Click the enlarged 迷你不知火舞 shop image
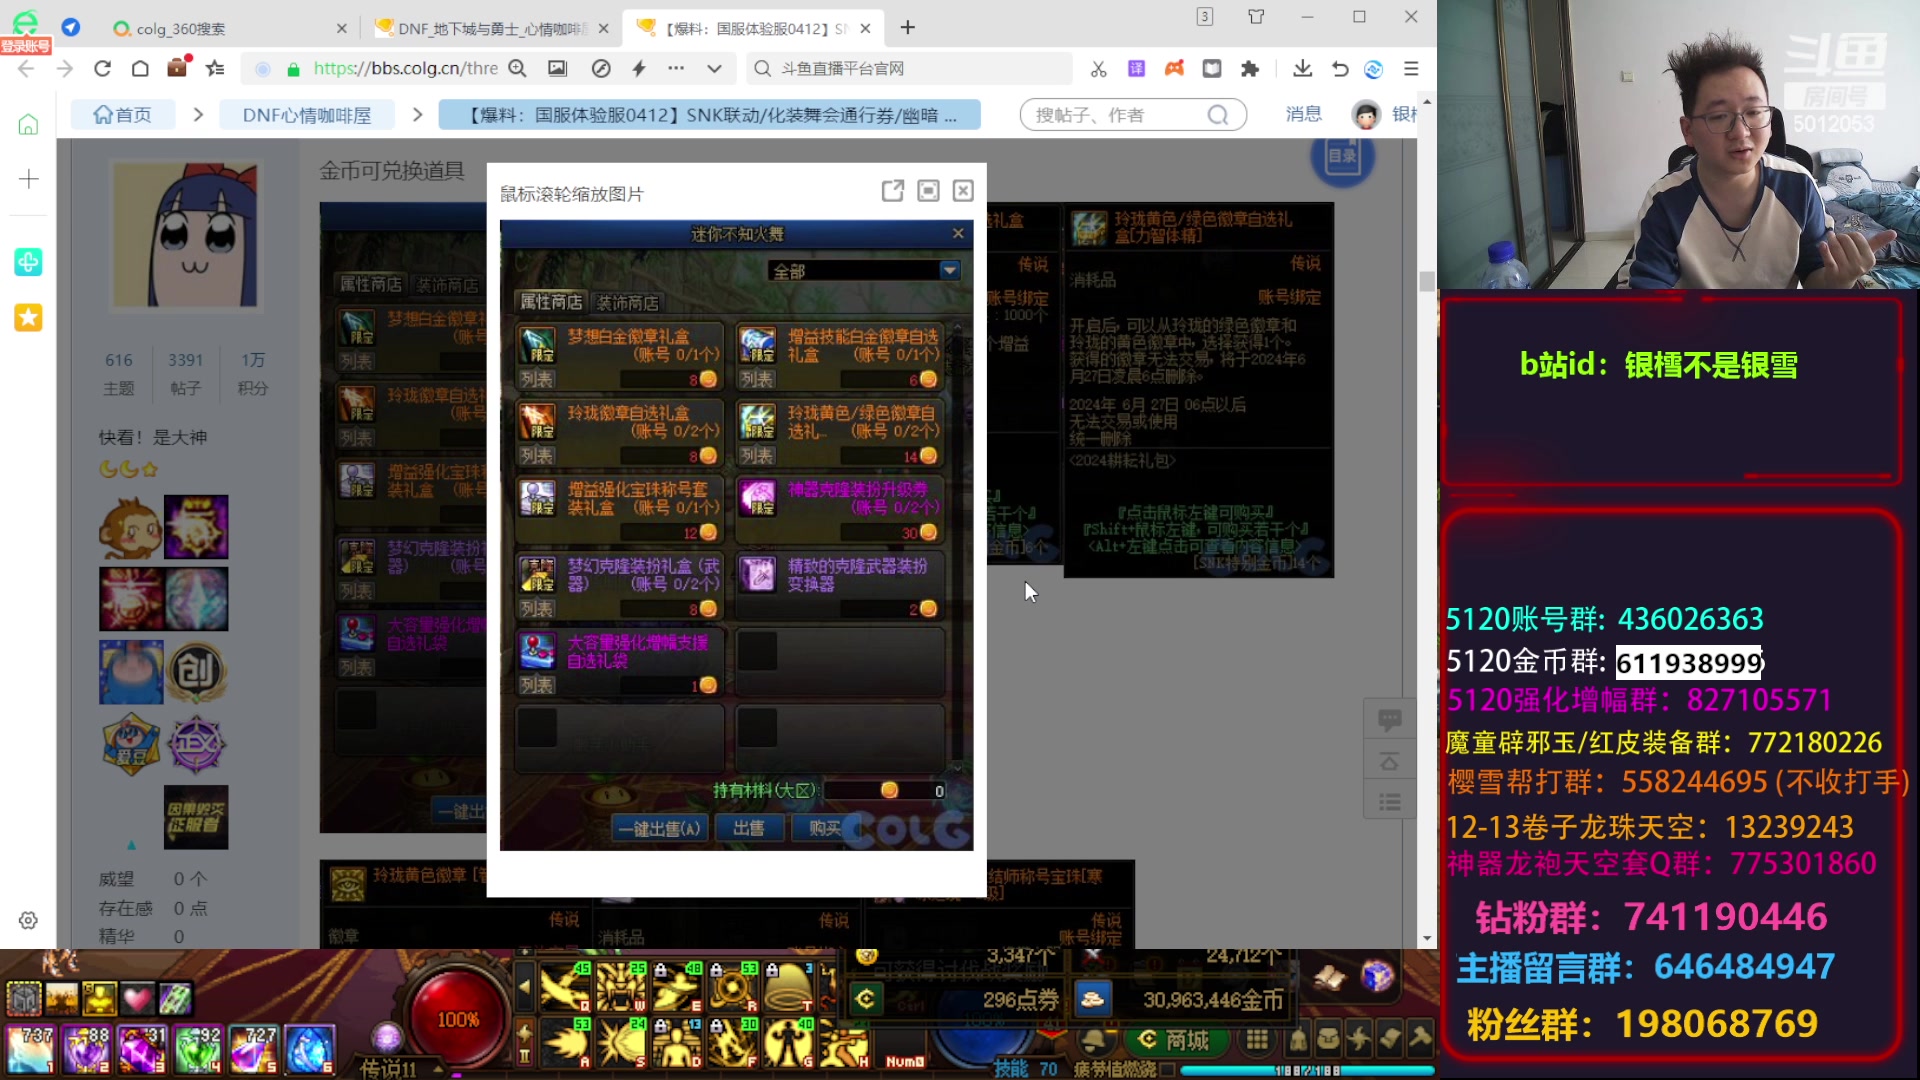Image resolution: width=1920 pixels, height=1080 pixels. pyautogui.click(x=736, y=535)
